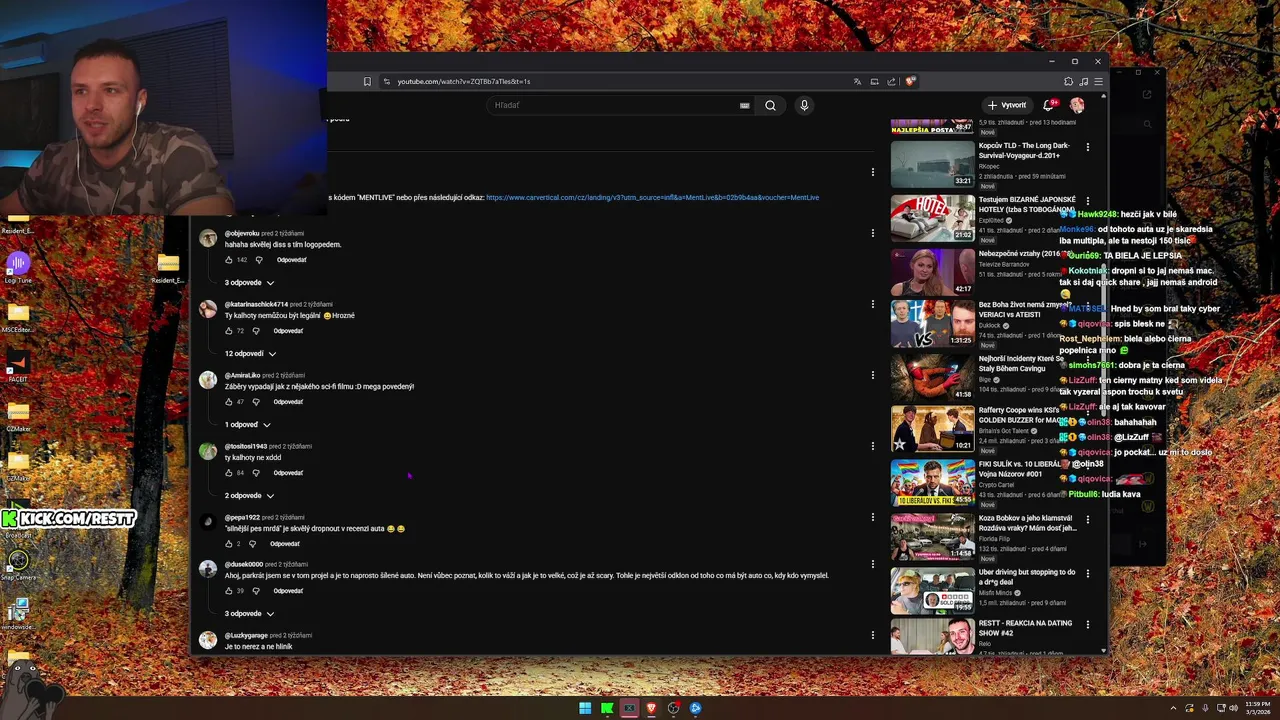
Task: Open more options for @AmiraLiko comment
Action: (x=872, y=375)
